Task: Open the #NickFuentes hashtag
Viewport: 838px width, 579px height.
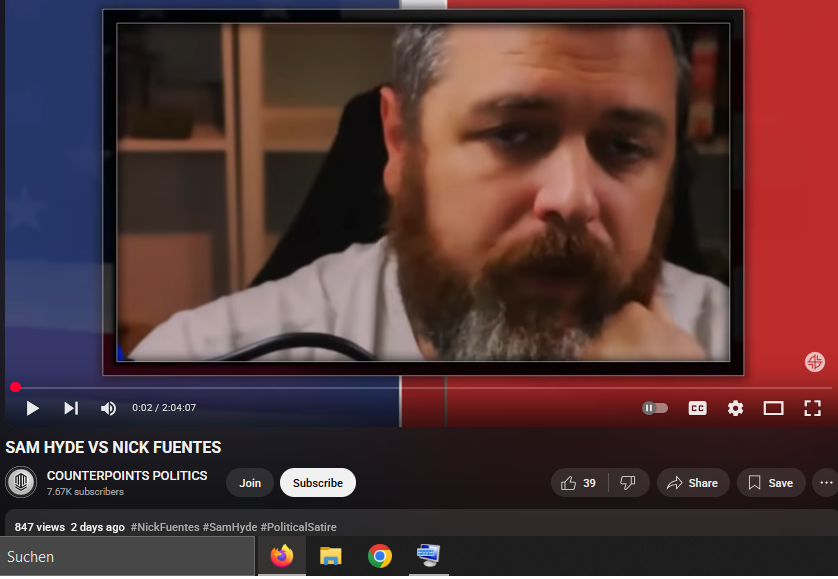Action: coord(165,527)
